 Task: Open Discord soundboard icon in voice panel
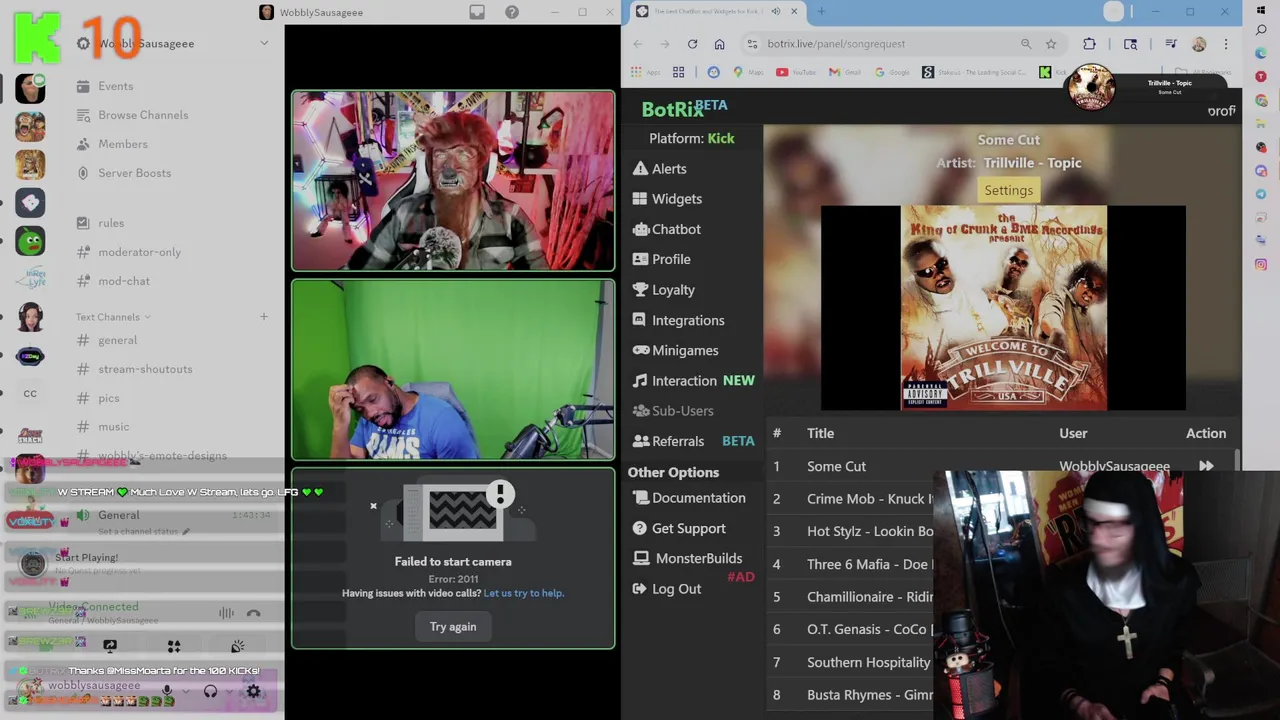tap(237, 646)
